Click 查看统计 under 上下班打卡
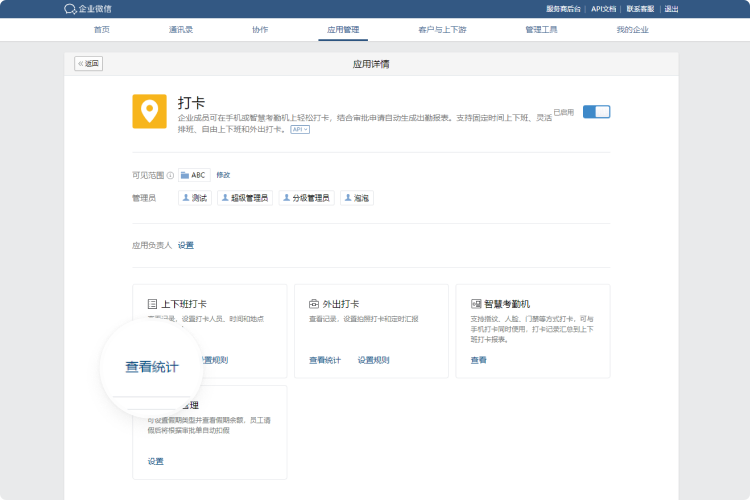 coord(152,367)
